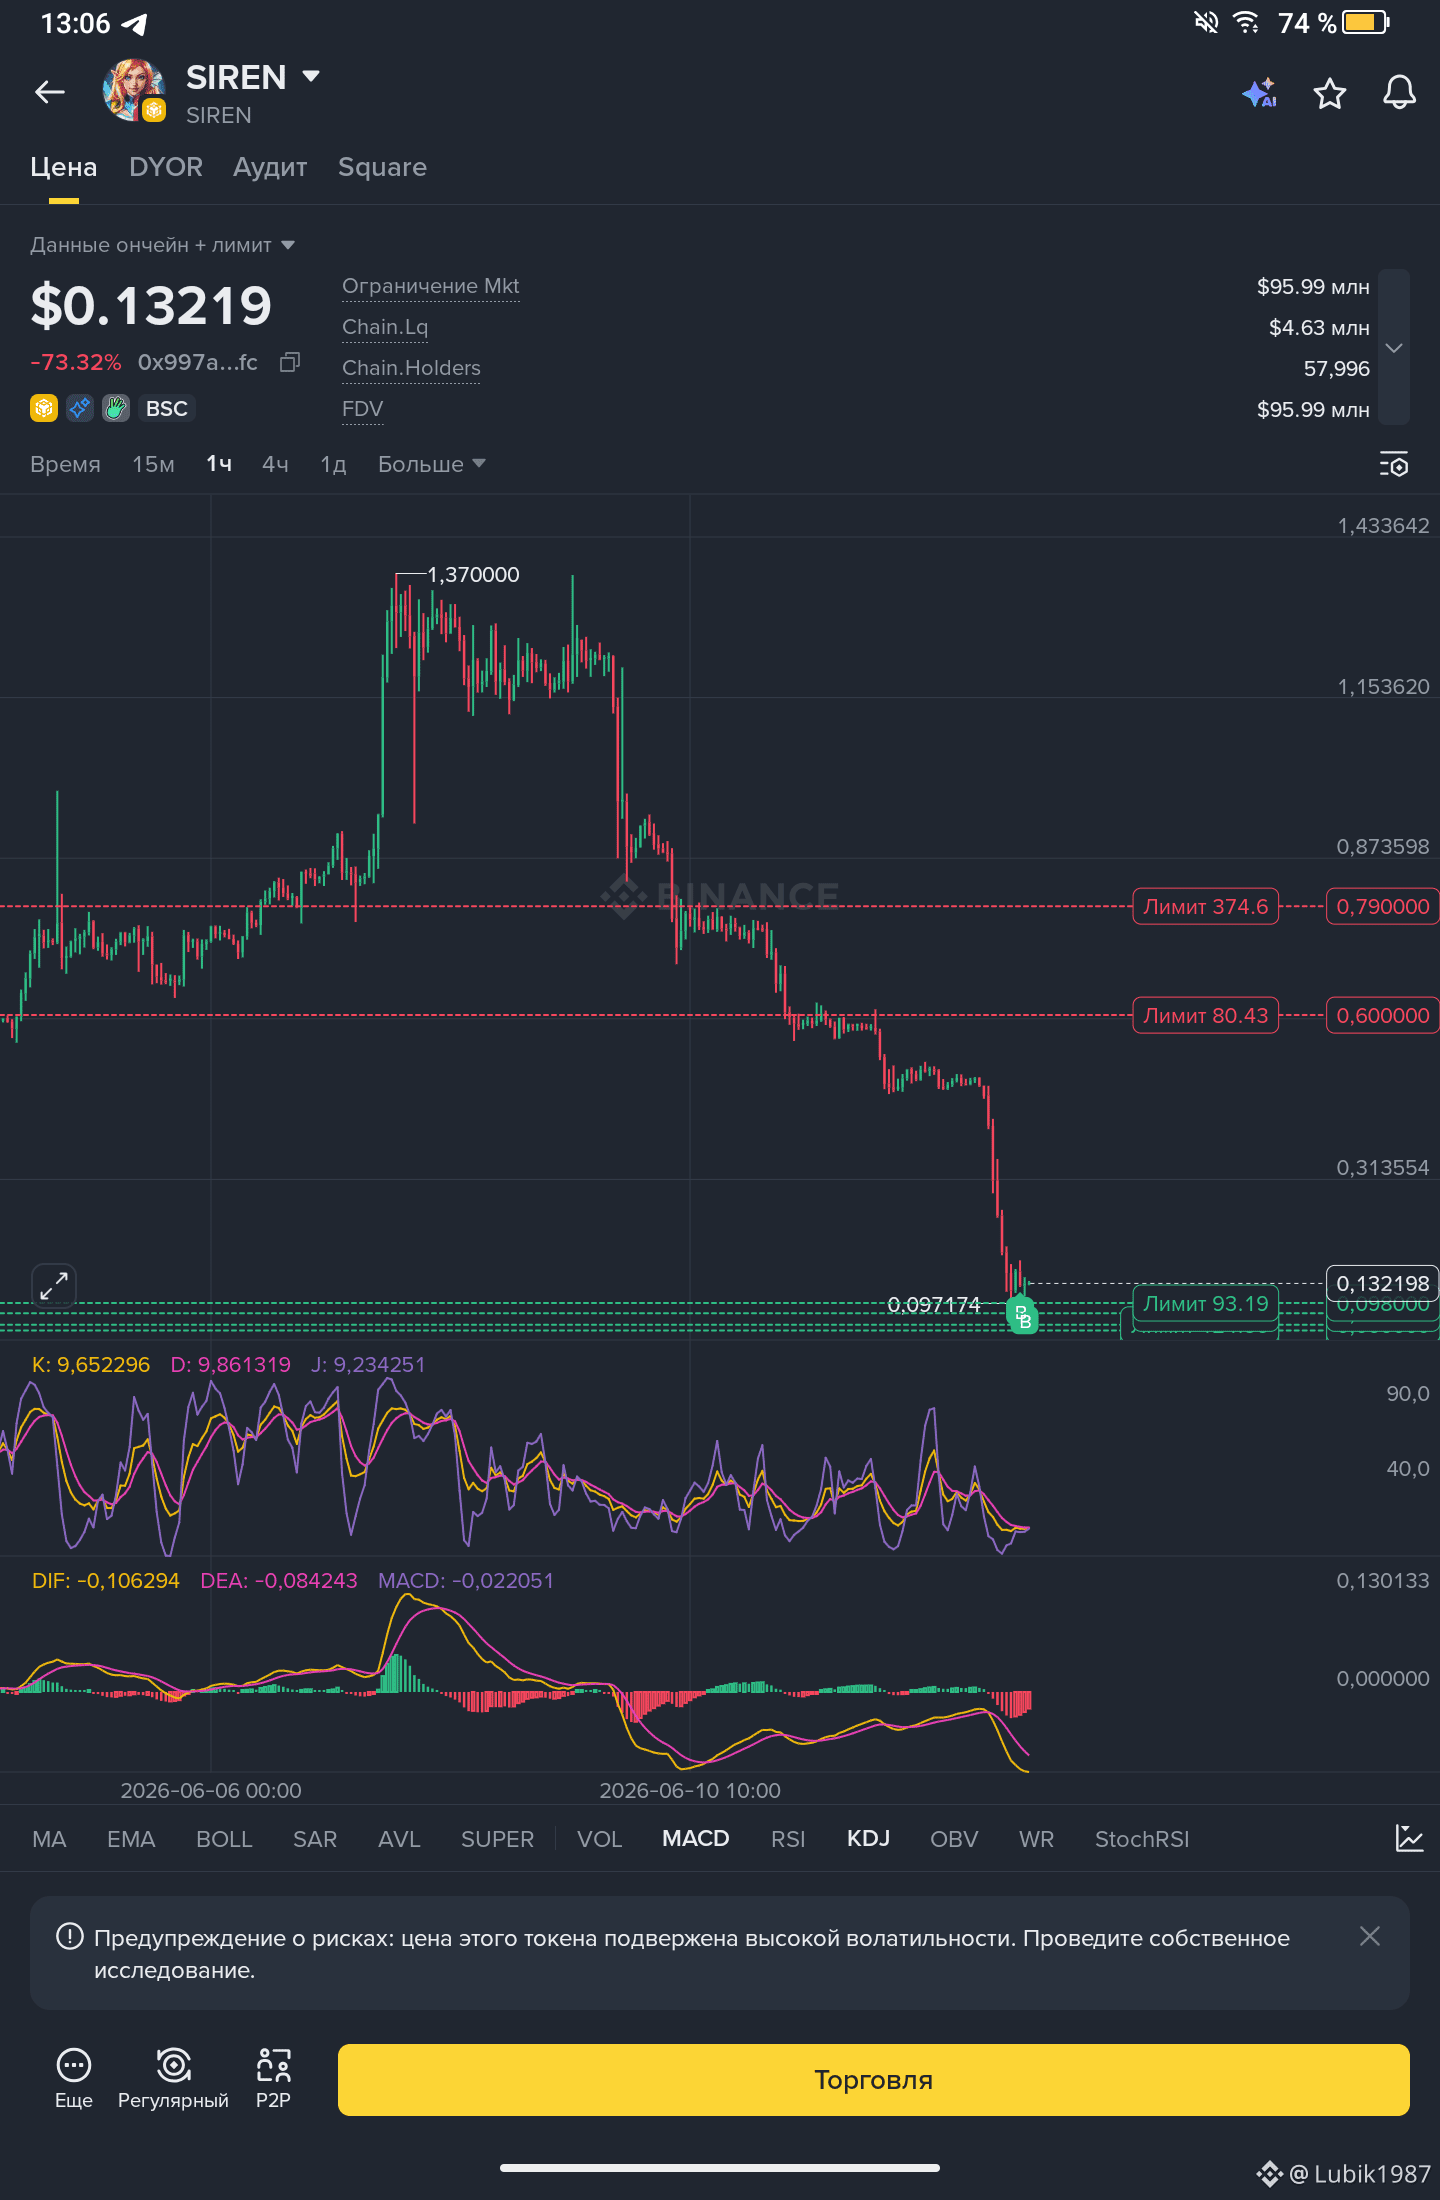This screenshot has height=2200, width=1440.
Task: Tap the 0,600000 price tag
Action: click(x=1382, y=1016)
